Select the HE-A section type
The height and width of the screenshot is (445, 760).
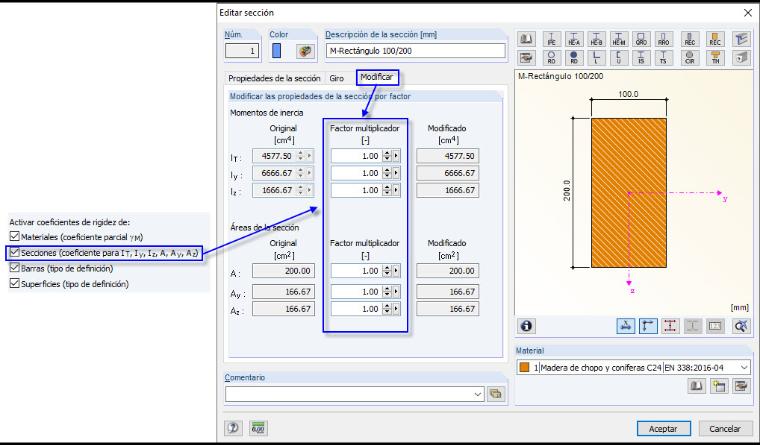[574, 39]
